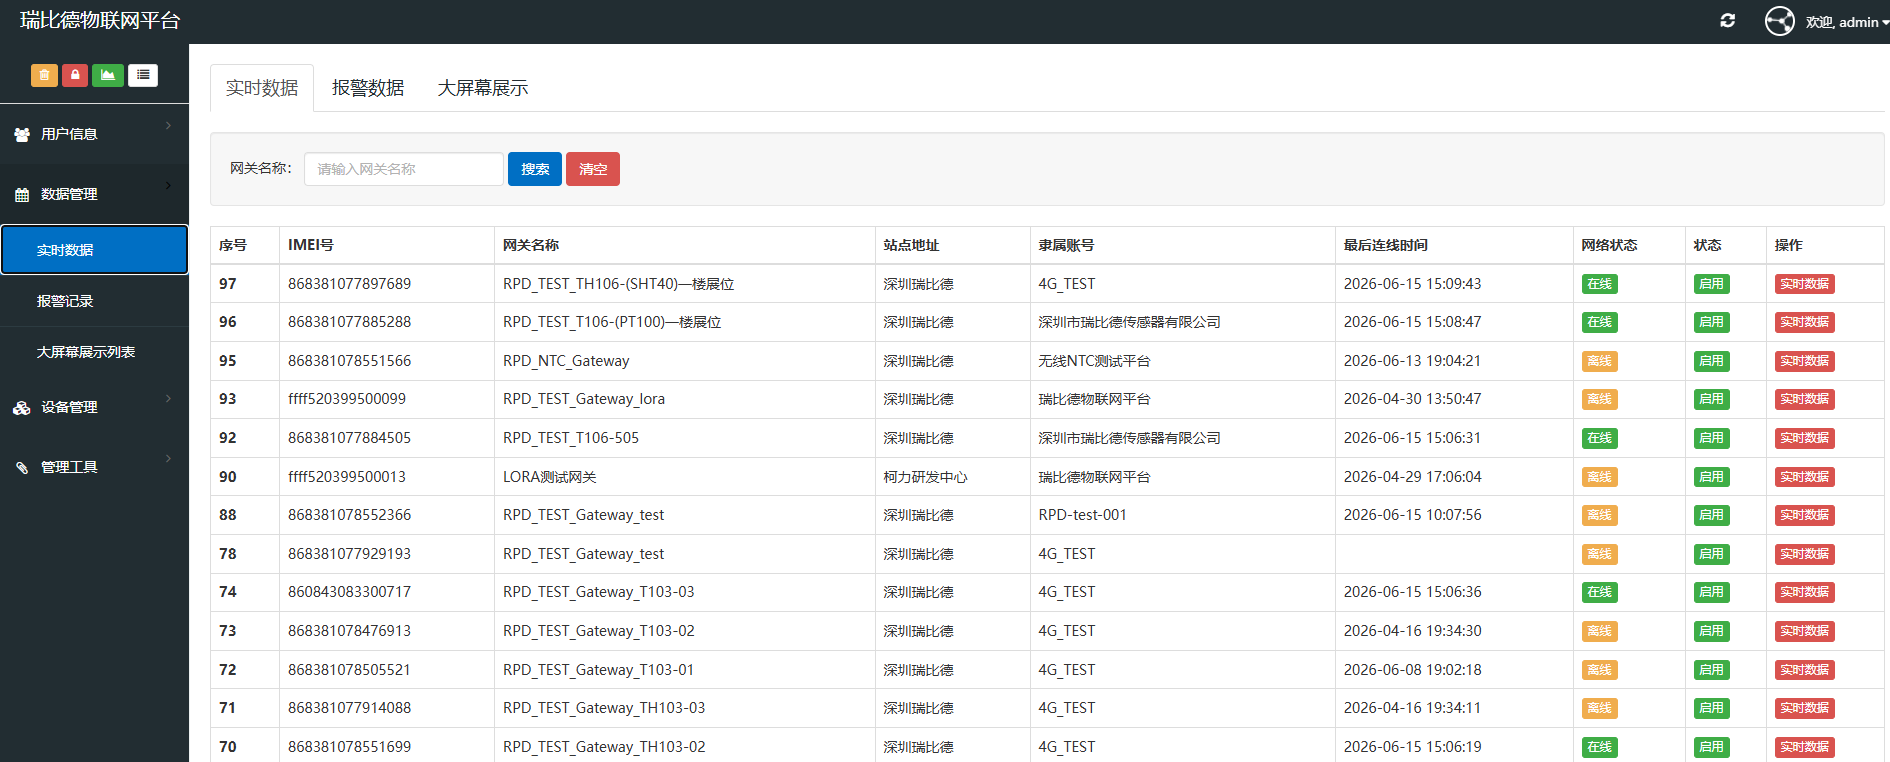Image resolution: width=1890 pixels, height=762 pixels.
Task: Click gateway RPD_TEST_Gateway_TH103-03
Action: (604, 708)
